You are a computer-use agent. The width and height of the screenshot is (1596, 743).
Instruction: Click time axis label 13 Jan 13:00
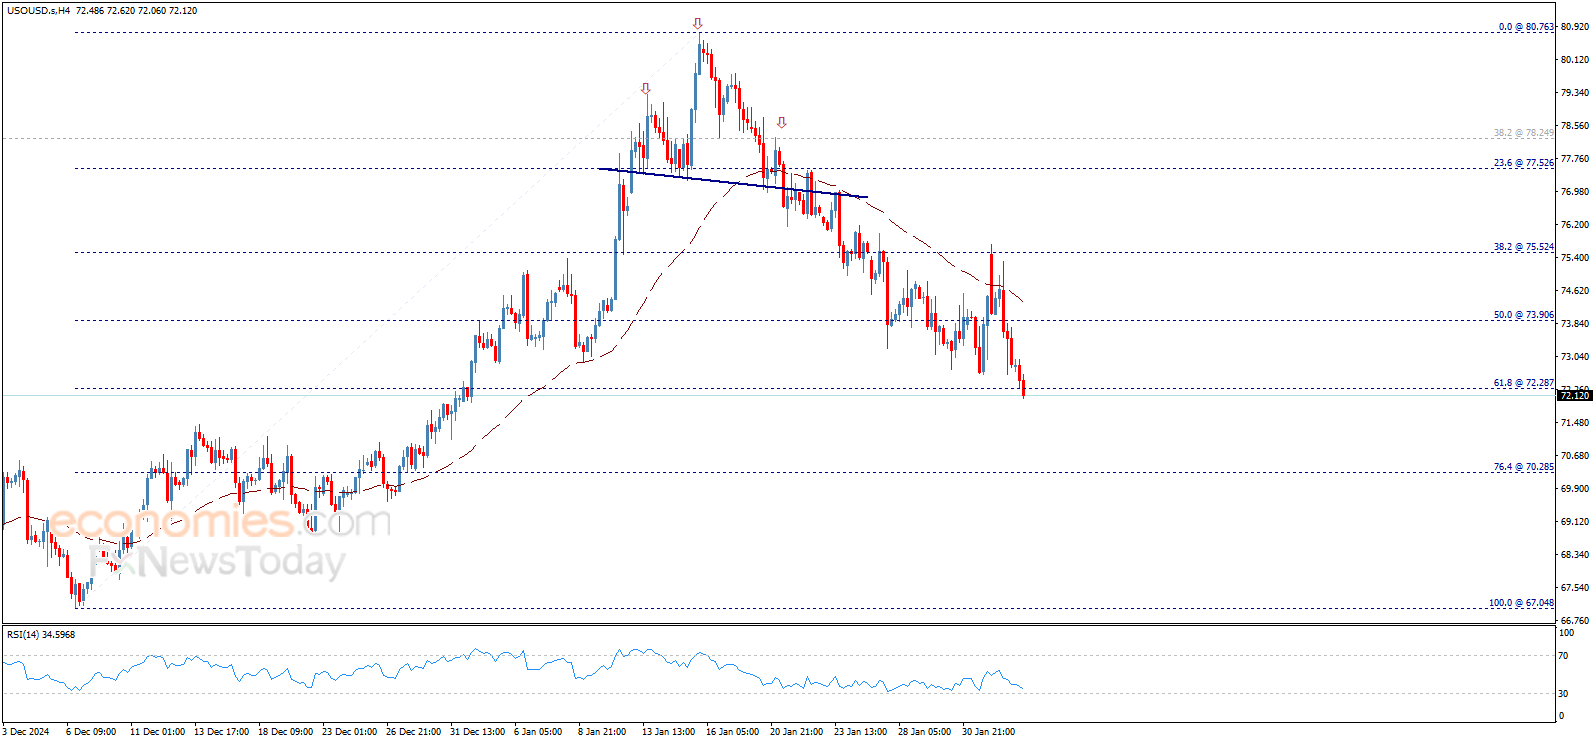point(668,732)
